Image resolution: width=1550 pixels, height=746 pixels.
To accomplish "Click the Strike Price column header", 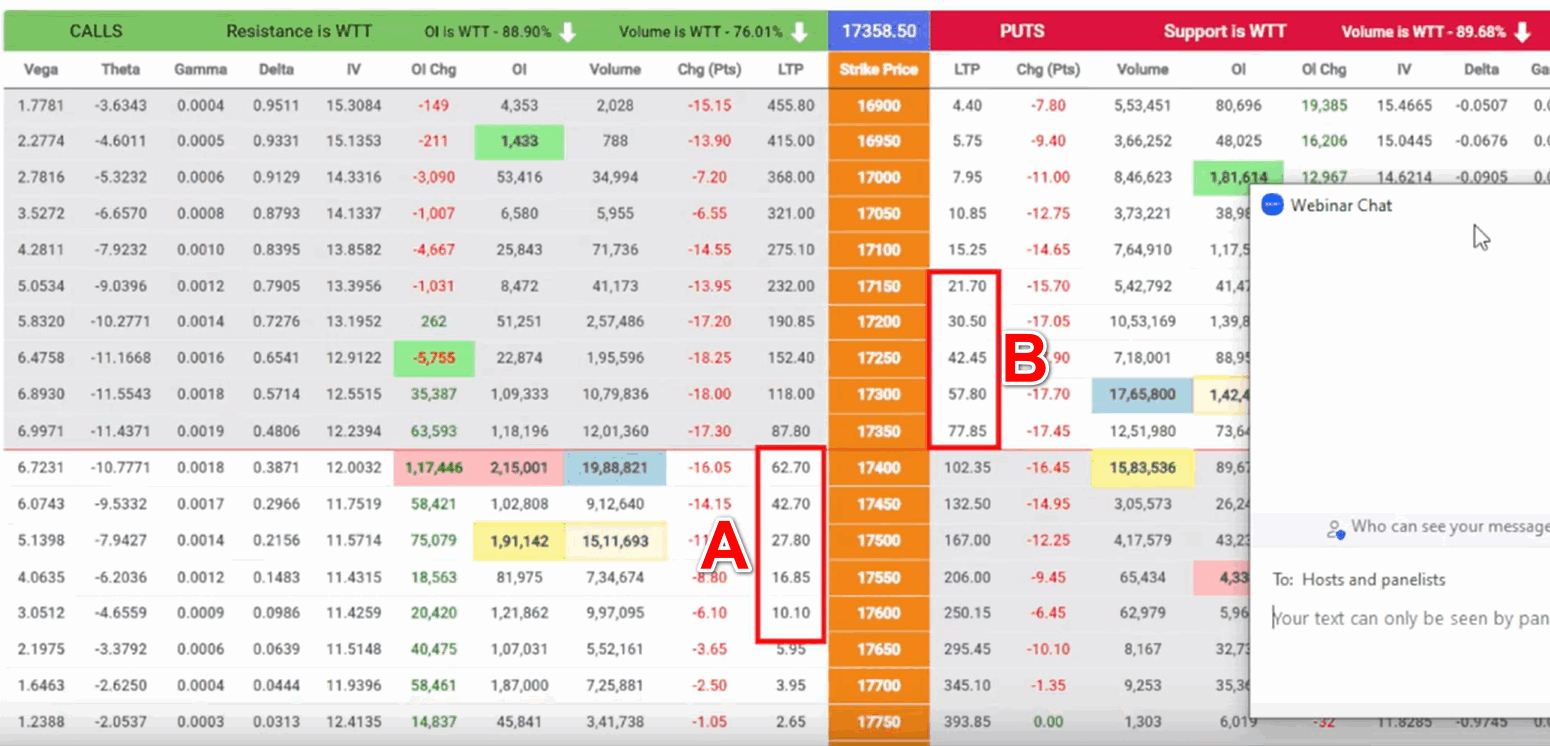I will coord(878,69).
